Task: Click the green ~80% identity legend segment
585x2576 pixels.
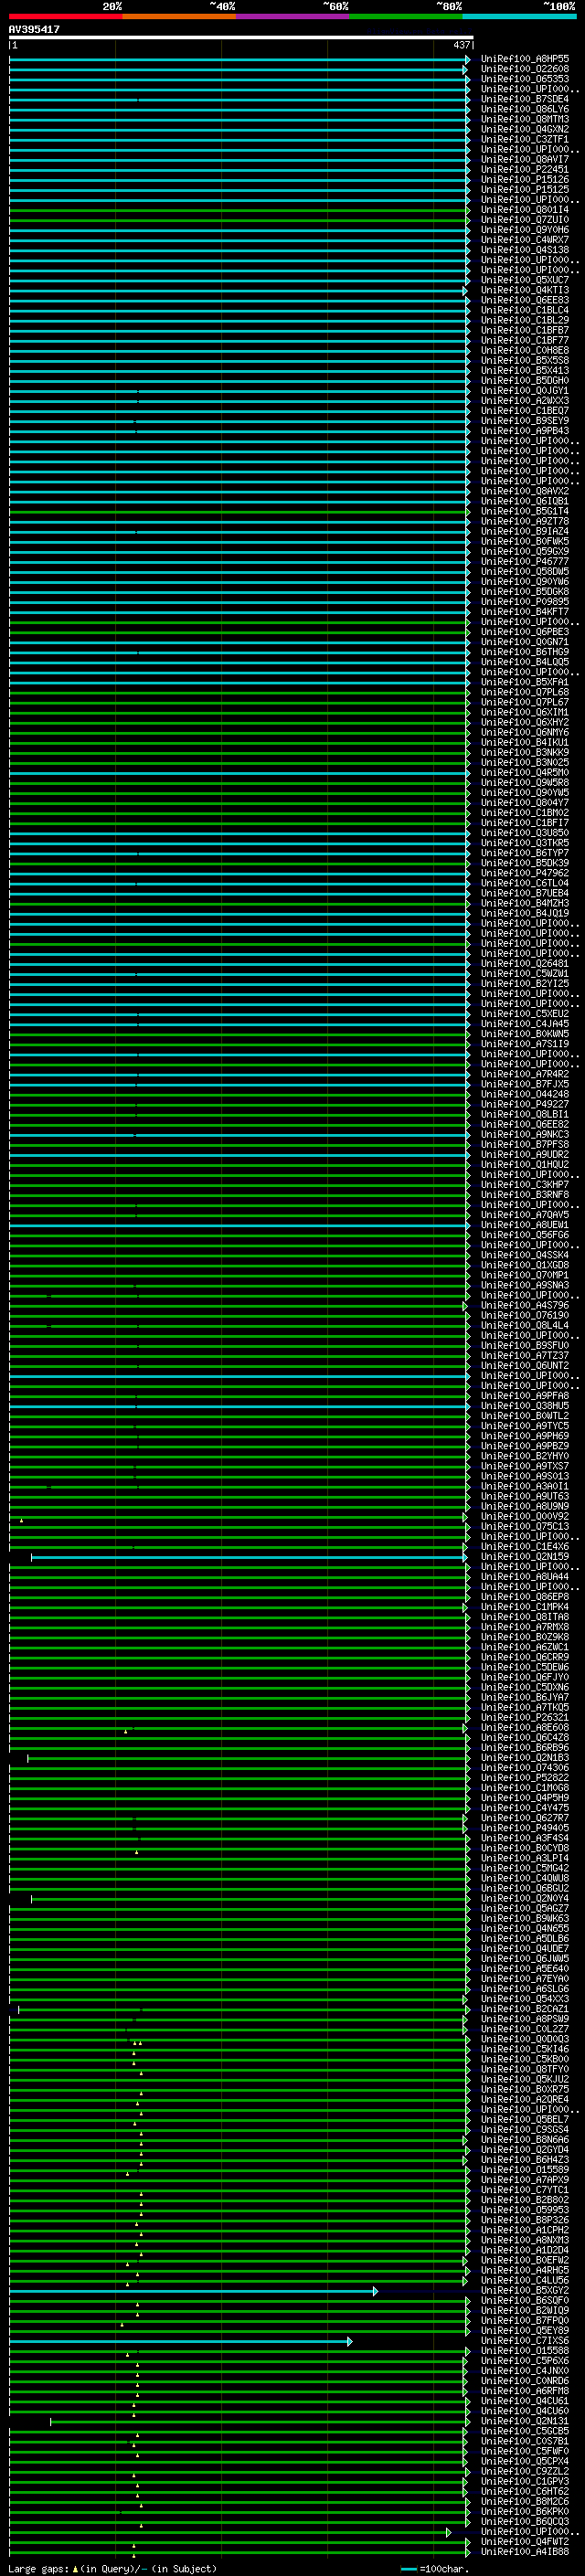Action: coord(406,16)
